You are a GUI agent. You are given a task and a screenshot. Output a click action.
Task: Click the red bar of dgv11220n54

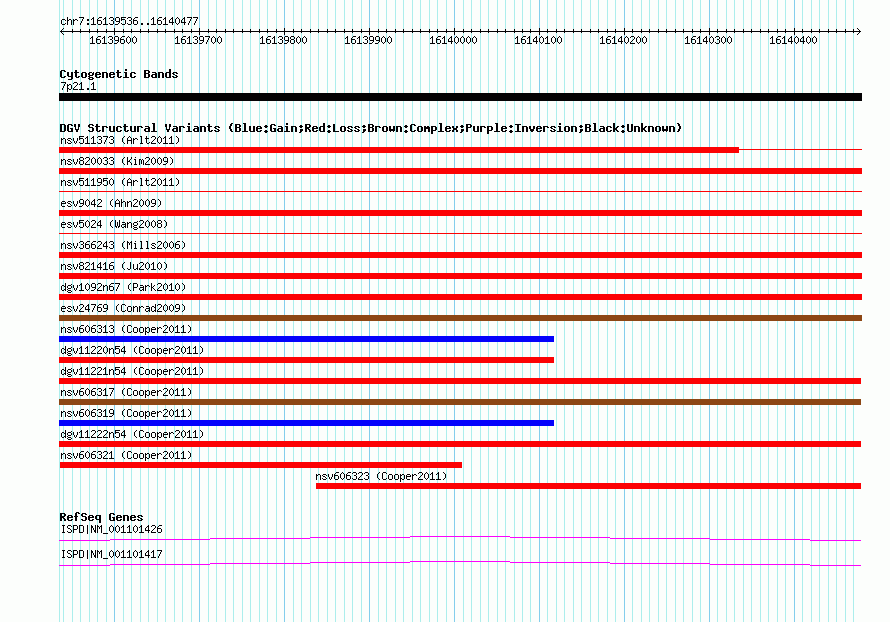[307, 360]
